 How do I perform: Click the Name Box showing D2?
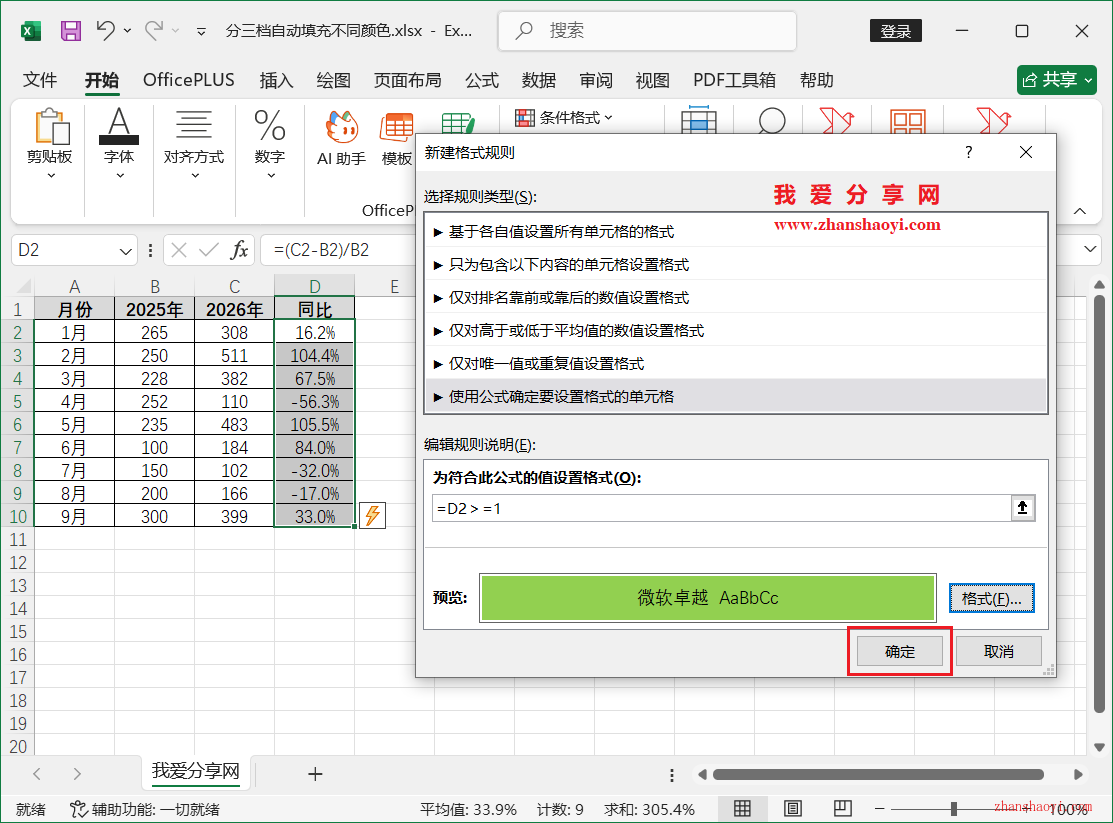tap(65, 251)
